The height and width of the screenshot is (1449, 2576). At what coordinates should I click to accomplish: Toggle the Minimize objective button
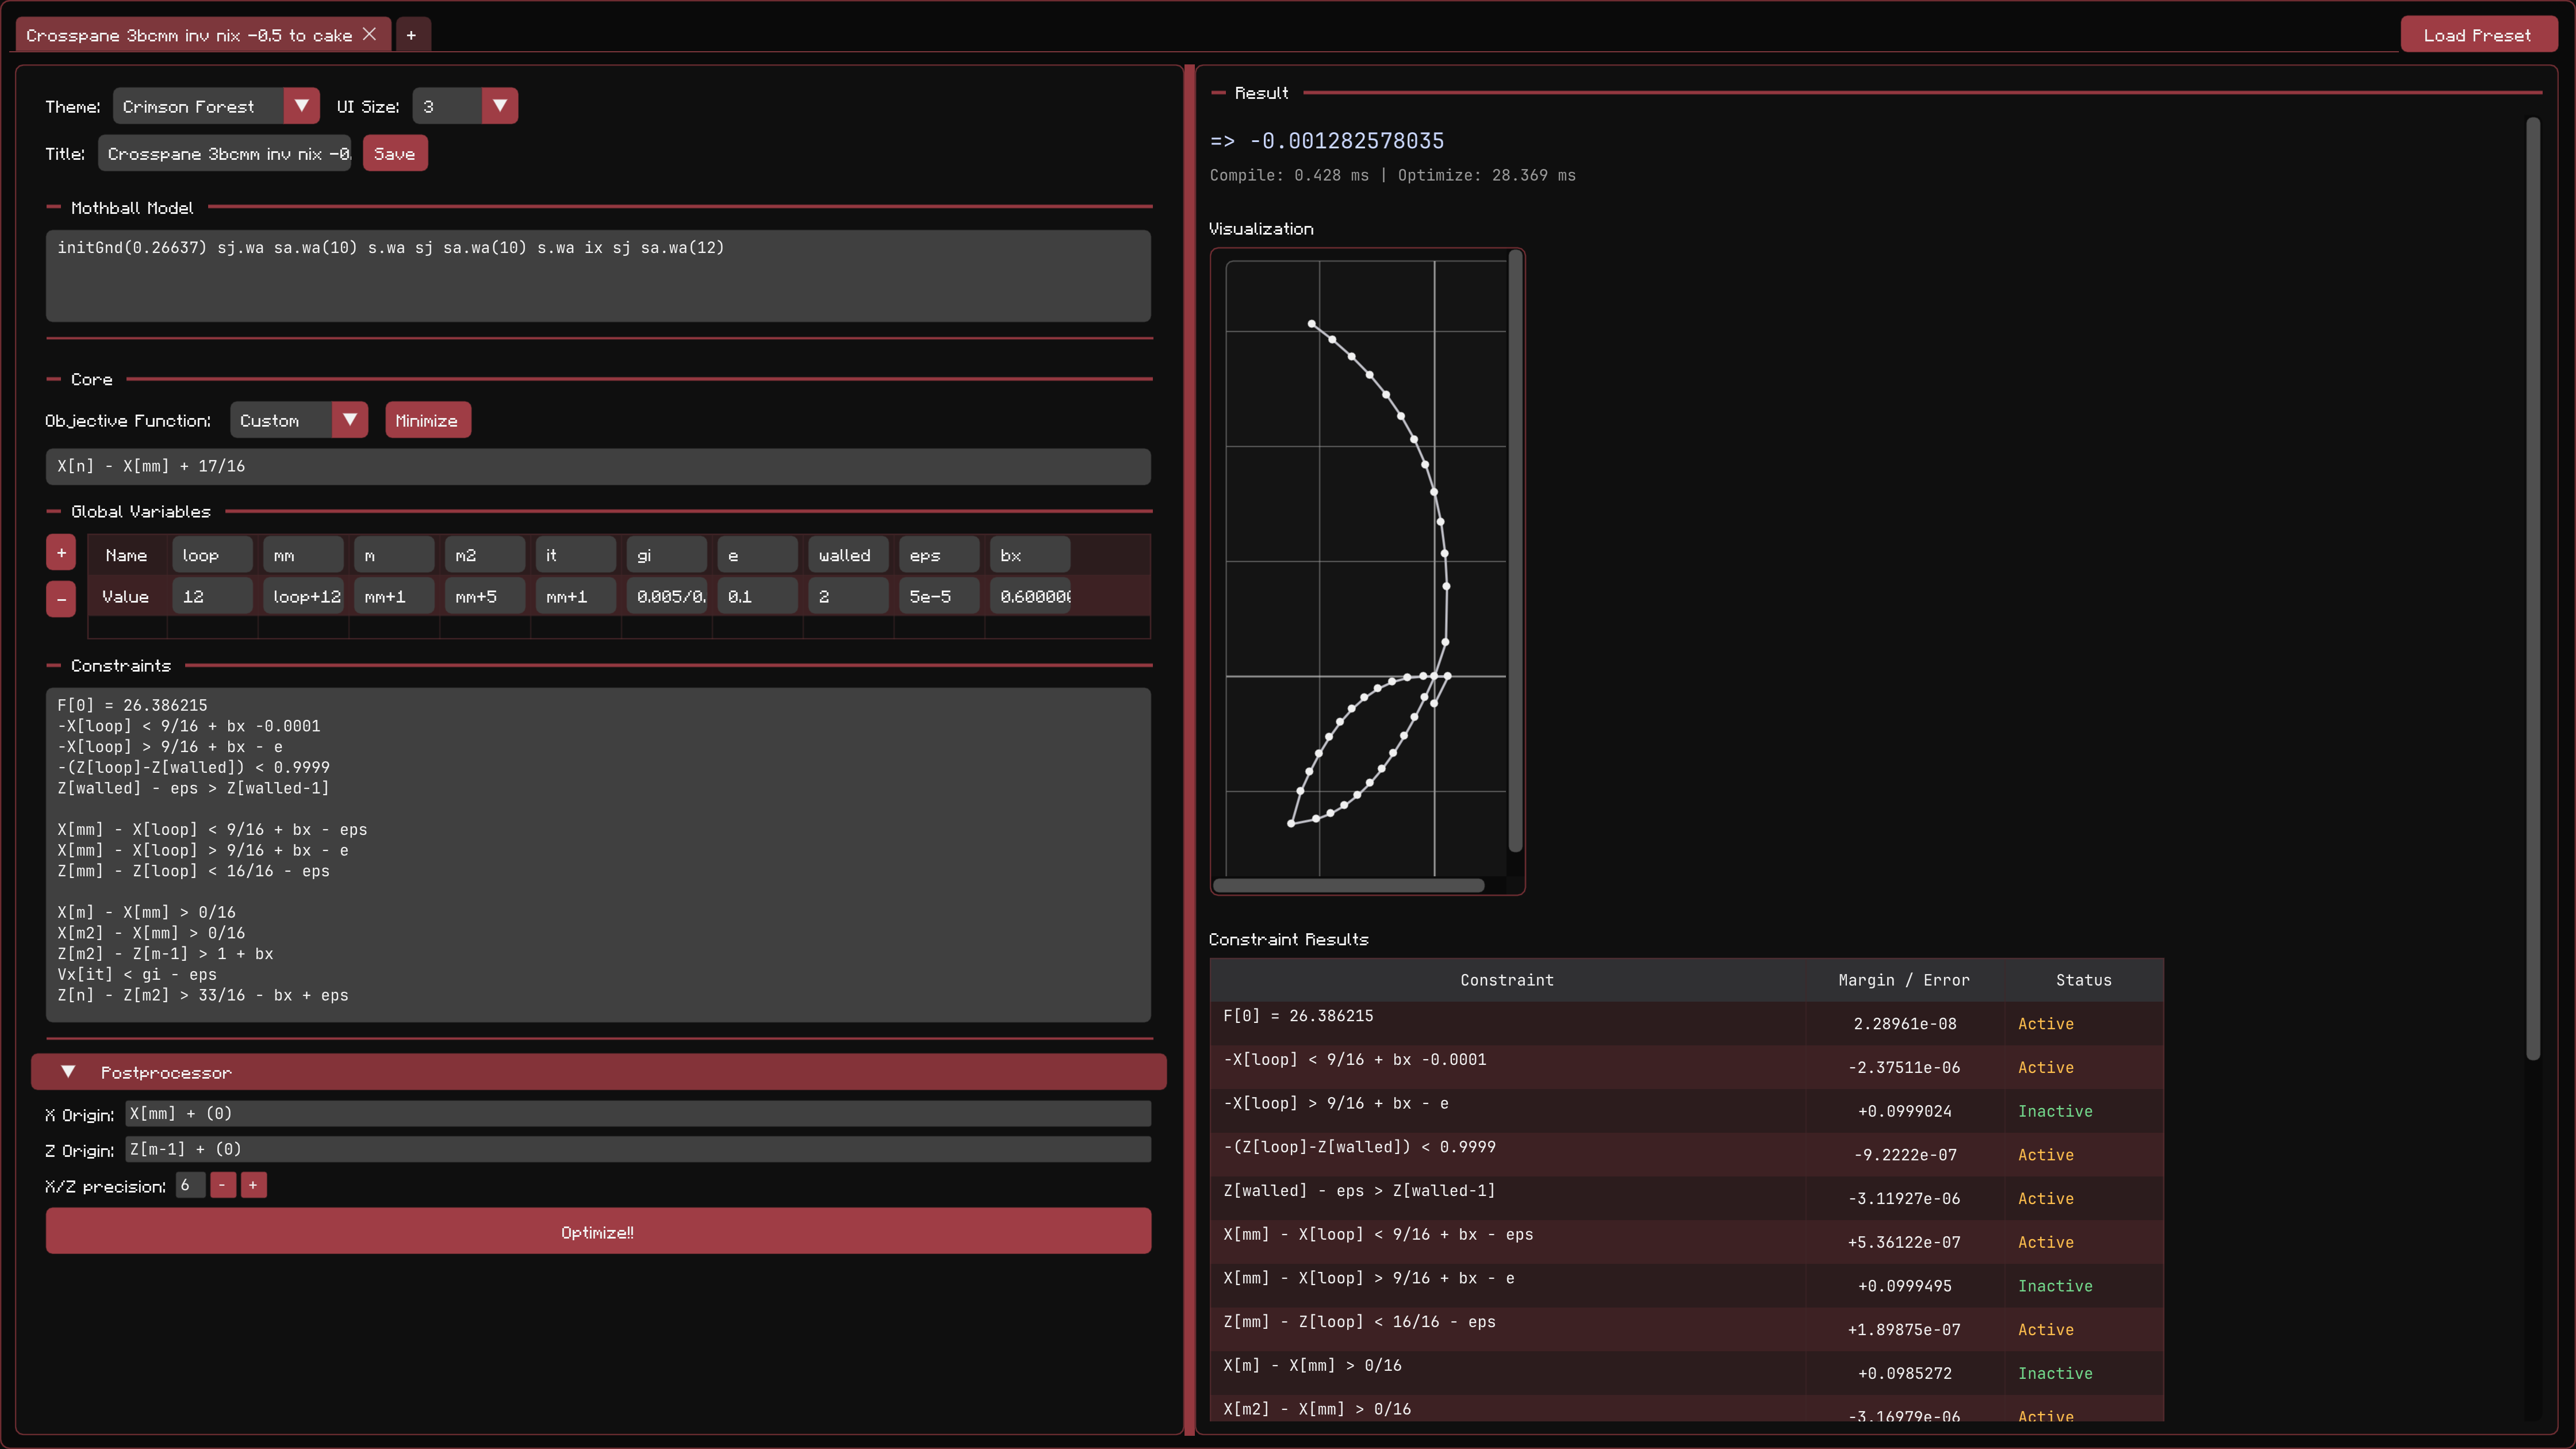click(x=427, y=421)
